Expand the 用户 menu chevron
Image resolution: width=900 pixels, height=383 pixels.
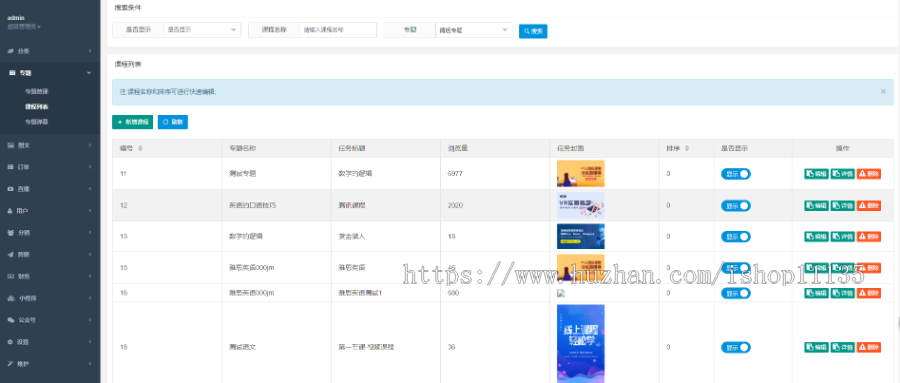click(x=90, y=211)
